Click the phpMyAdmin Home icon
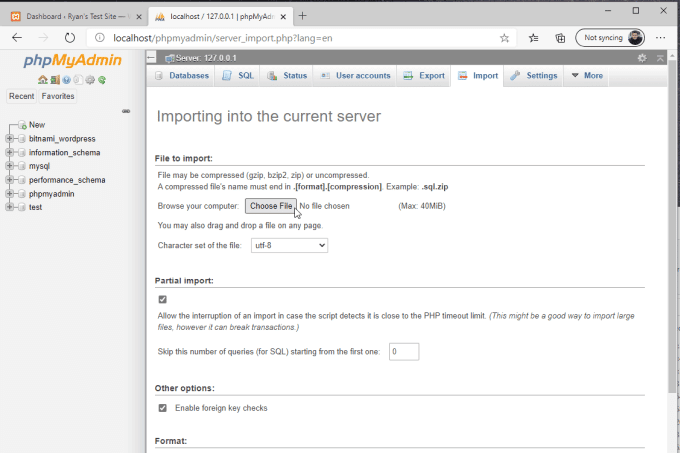Viewport: 680px width, 453px height. tap(43, 80)
